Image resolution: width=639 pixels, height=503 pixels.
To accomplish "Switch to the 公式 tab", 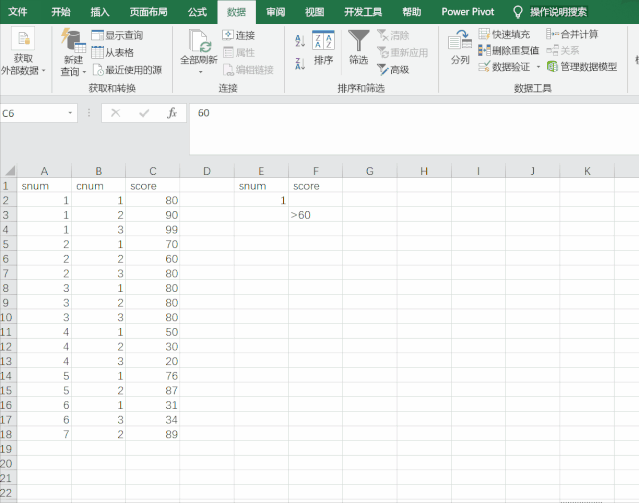I will click(x=198, y=12).
